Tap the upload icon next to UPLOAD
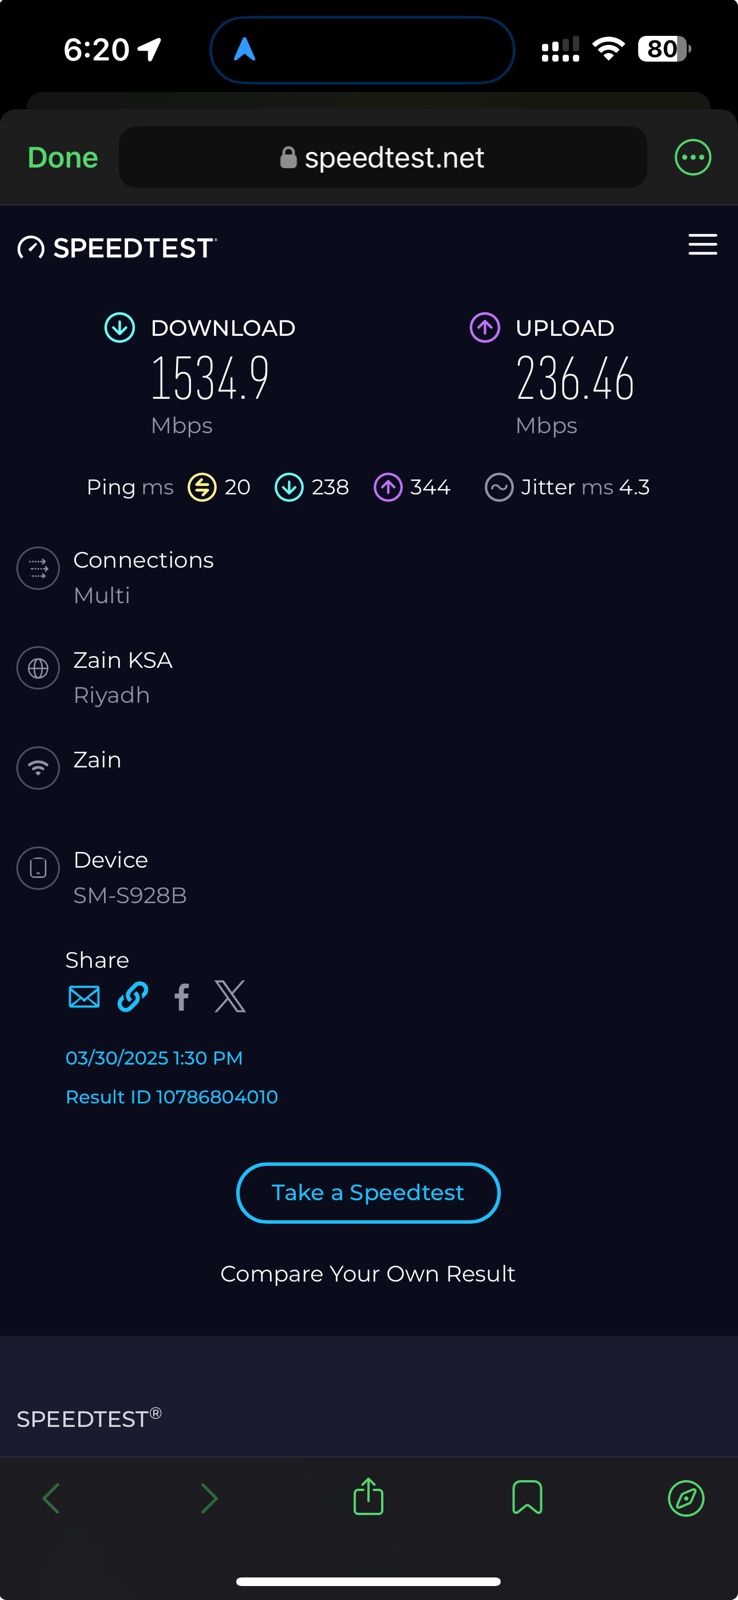The width and height of the screenshot is (738, 1600). point(485,327)
